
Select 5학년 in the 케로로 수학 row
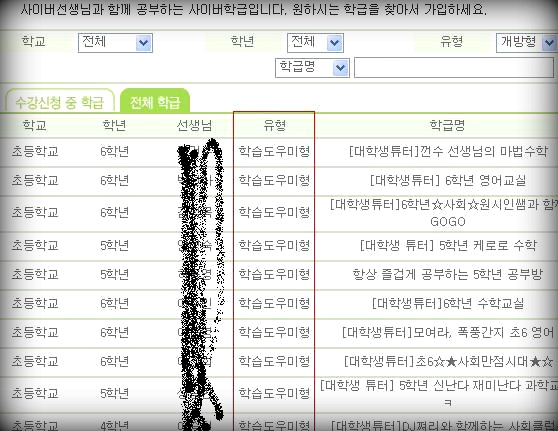(114, 245)
